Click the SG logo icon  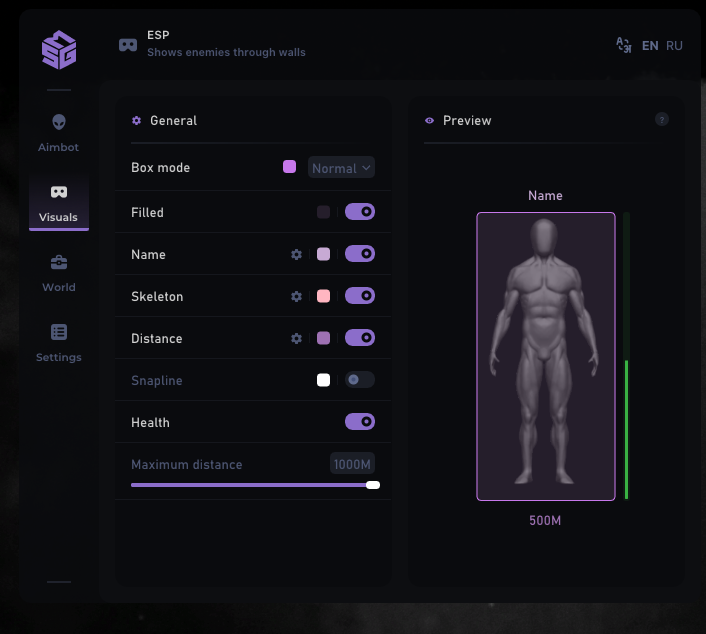click(x=59, y=50)
